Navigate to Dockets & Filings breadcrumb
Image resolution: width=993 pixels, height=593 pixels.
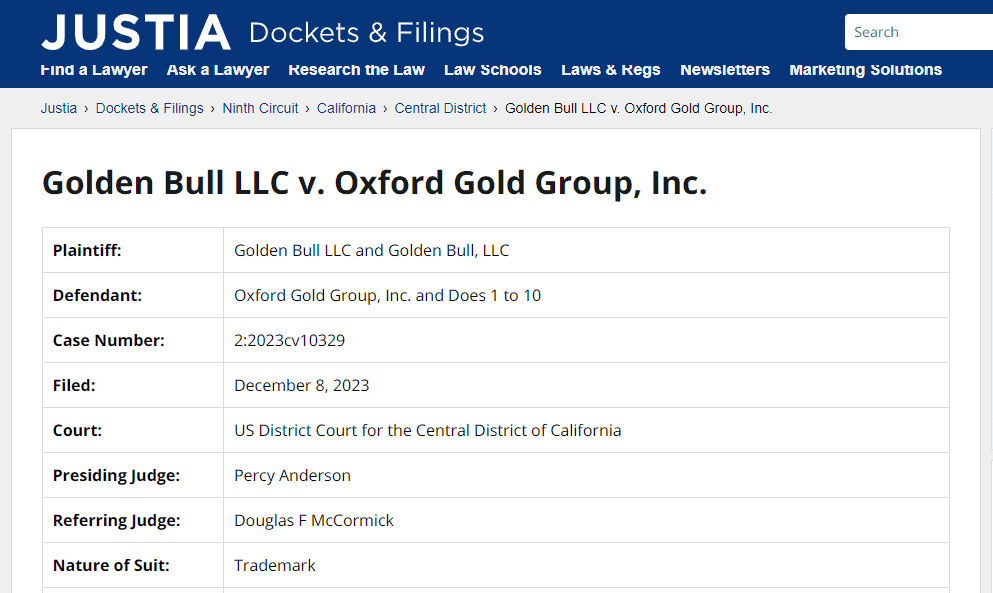tap(149, 108)
